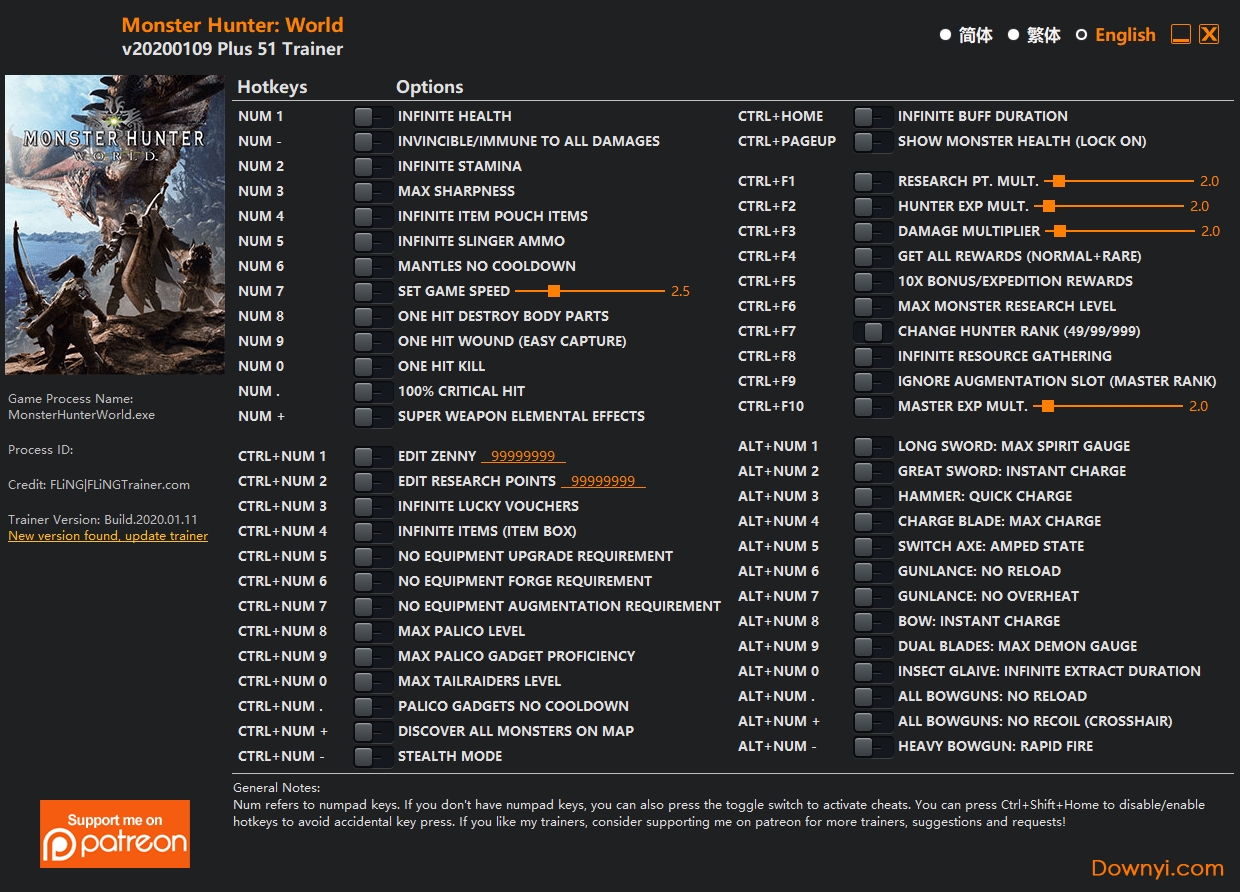The height and width of the screenshot is (892, 1240).
Task: Toggle Infinite Health cheat on
Action: pos(373,117)
